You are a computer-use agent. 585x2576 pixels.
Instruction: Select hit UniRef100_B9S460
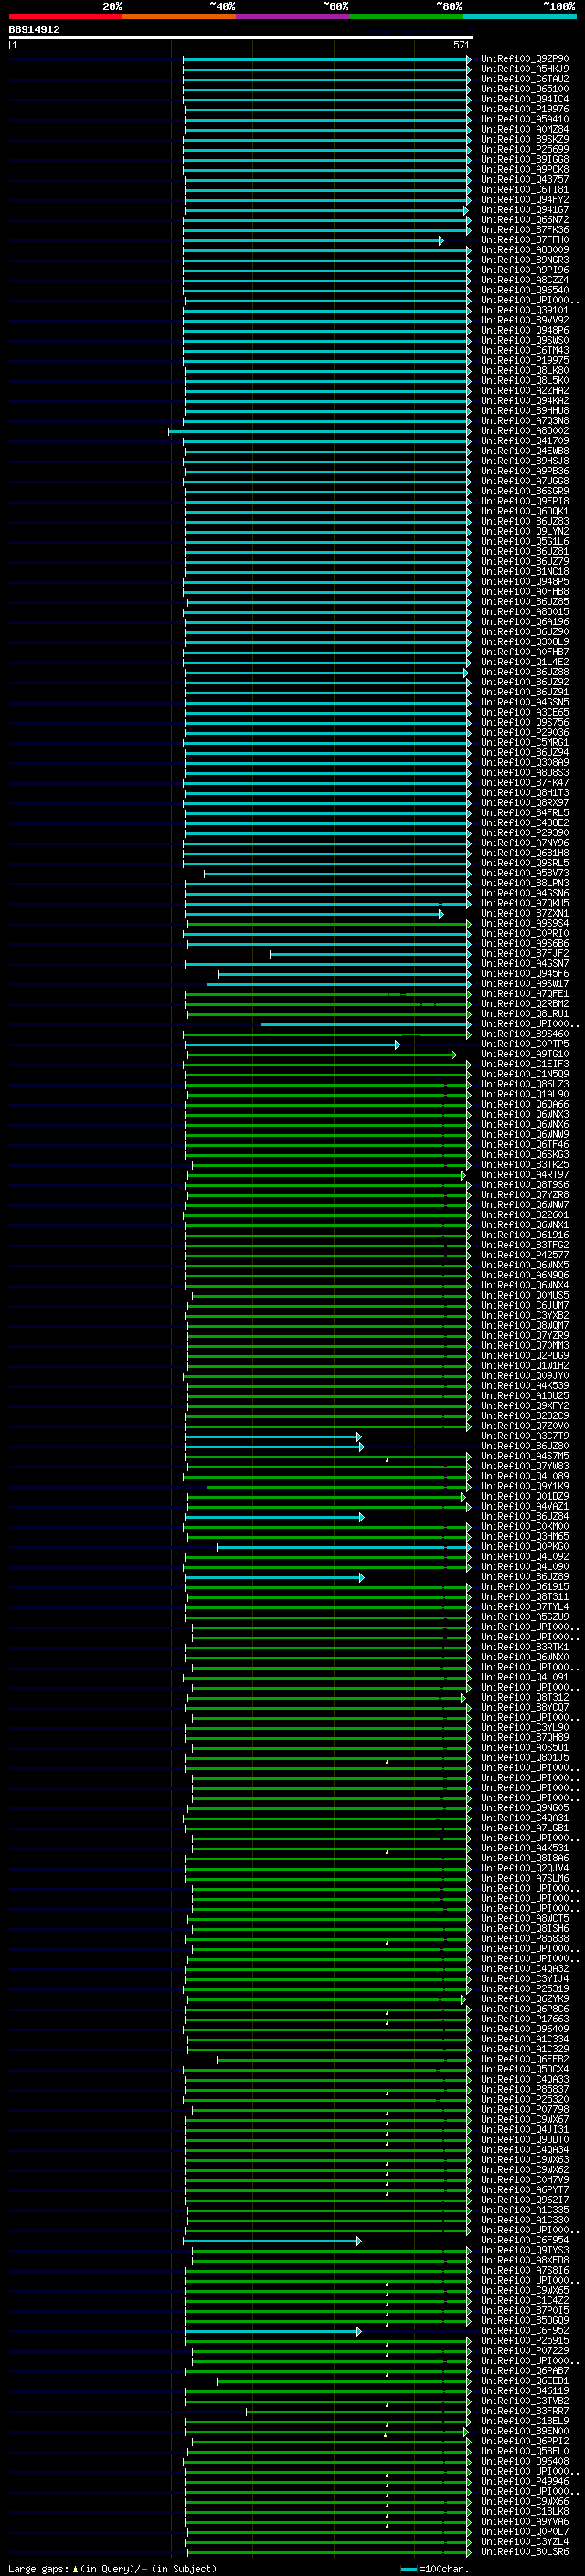coord(524,1034)
